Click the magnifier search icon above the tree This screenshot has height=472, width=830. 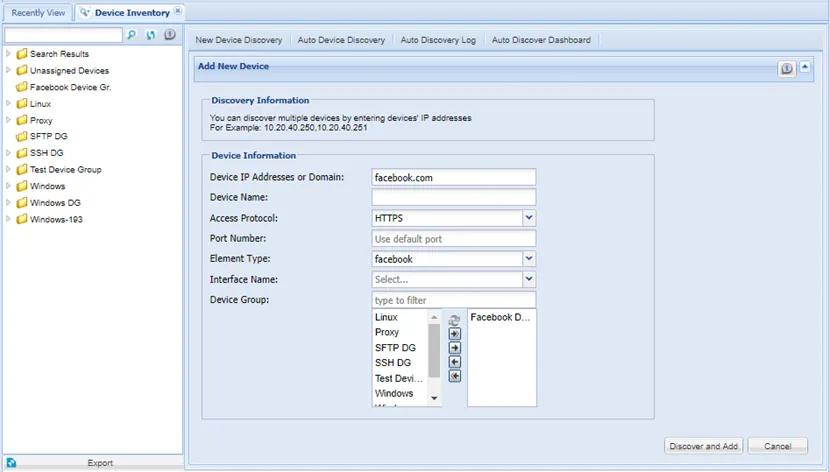(132, 35)
